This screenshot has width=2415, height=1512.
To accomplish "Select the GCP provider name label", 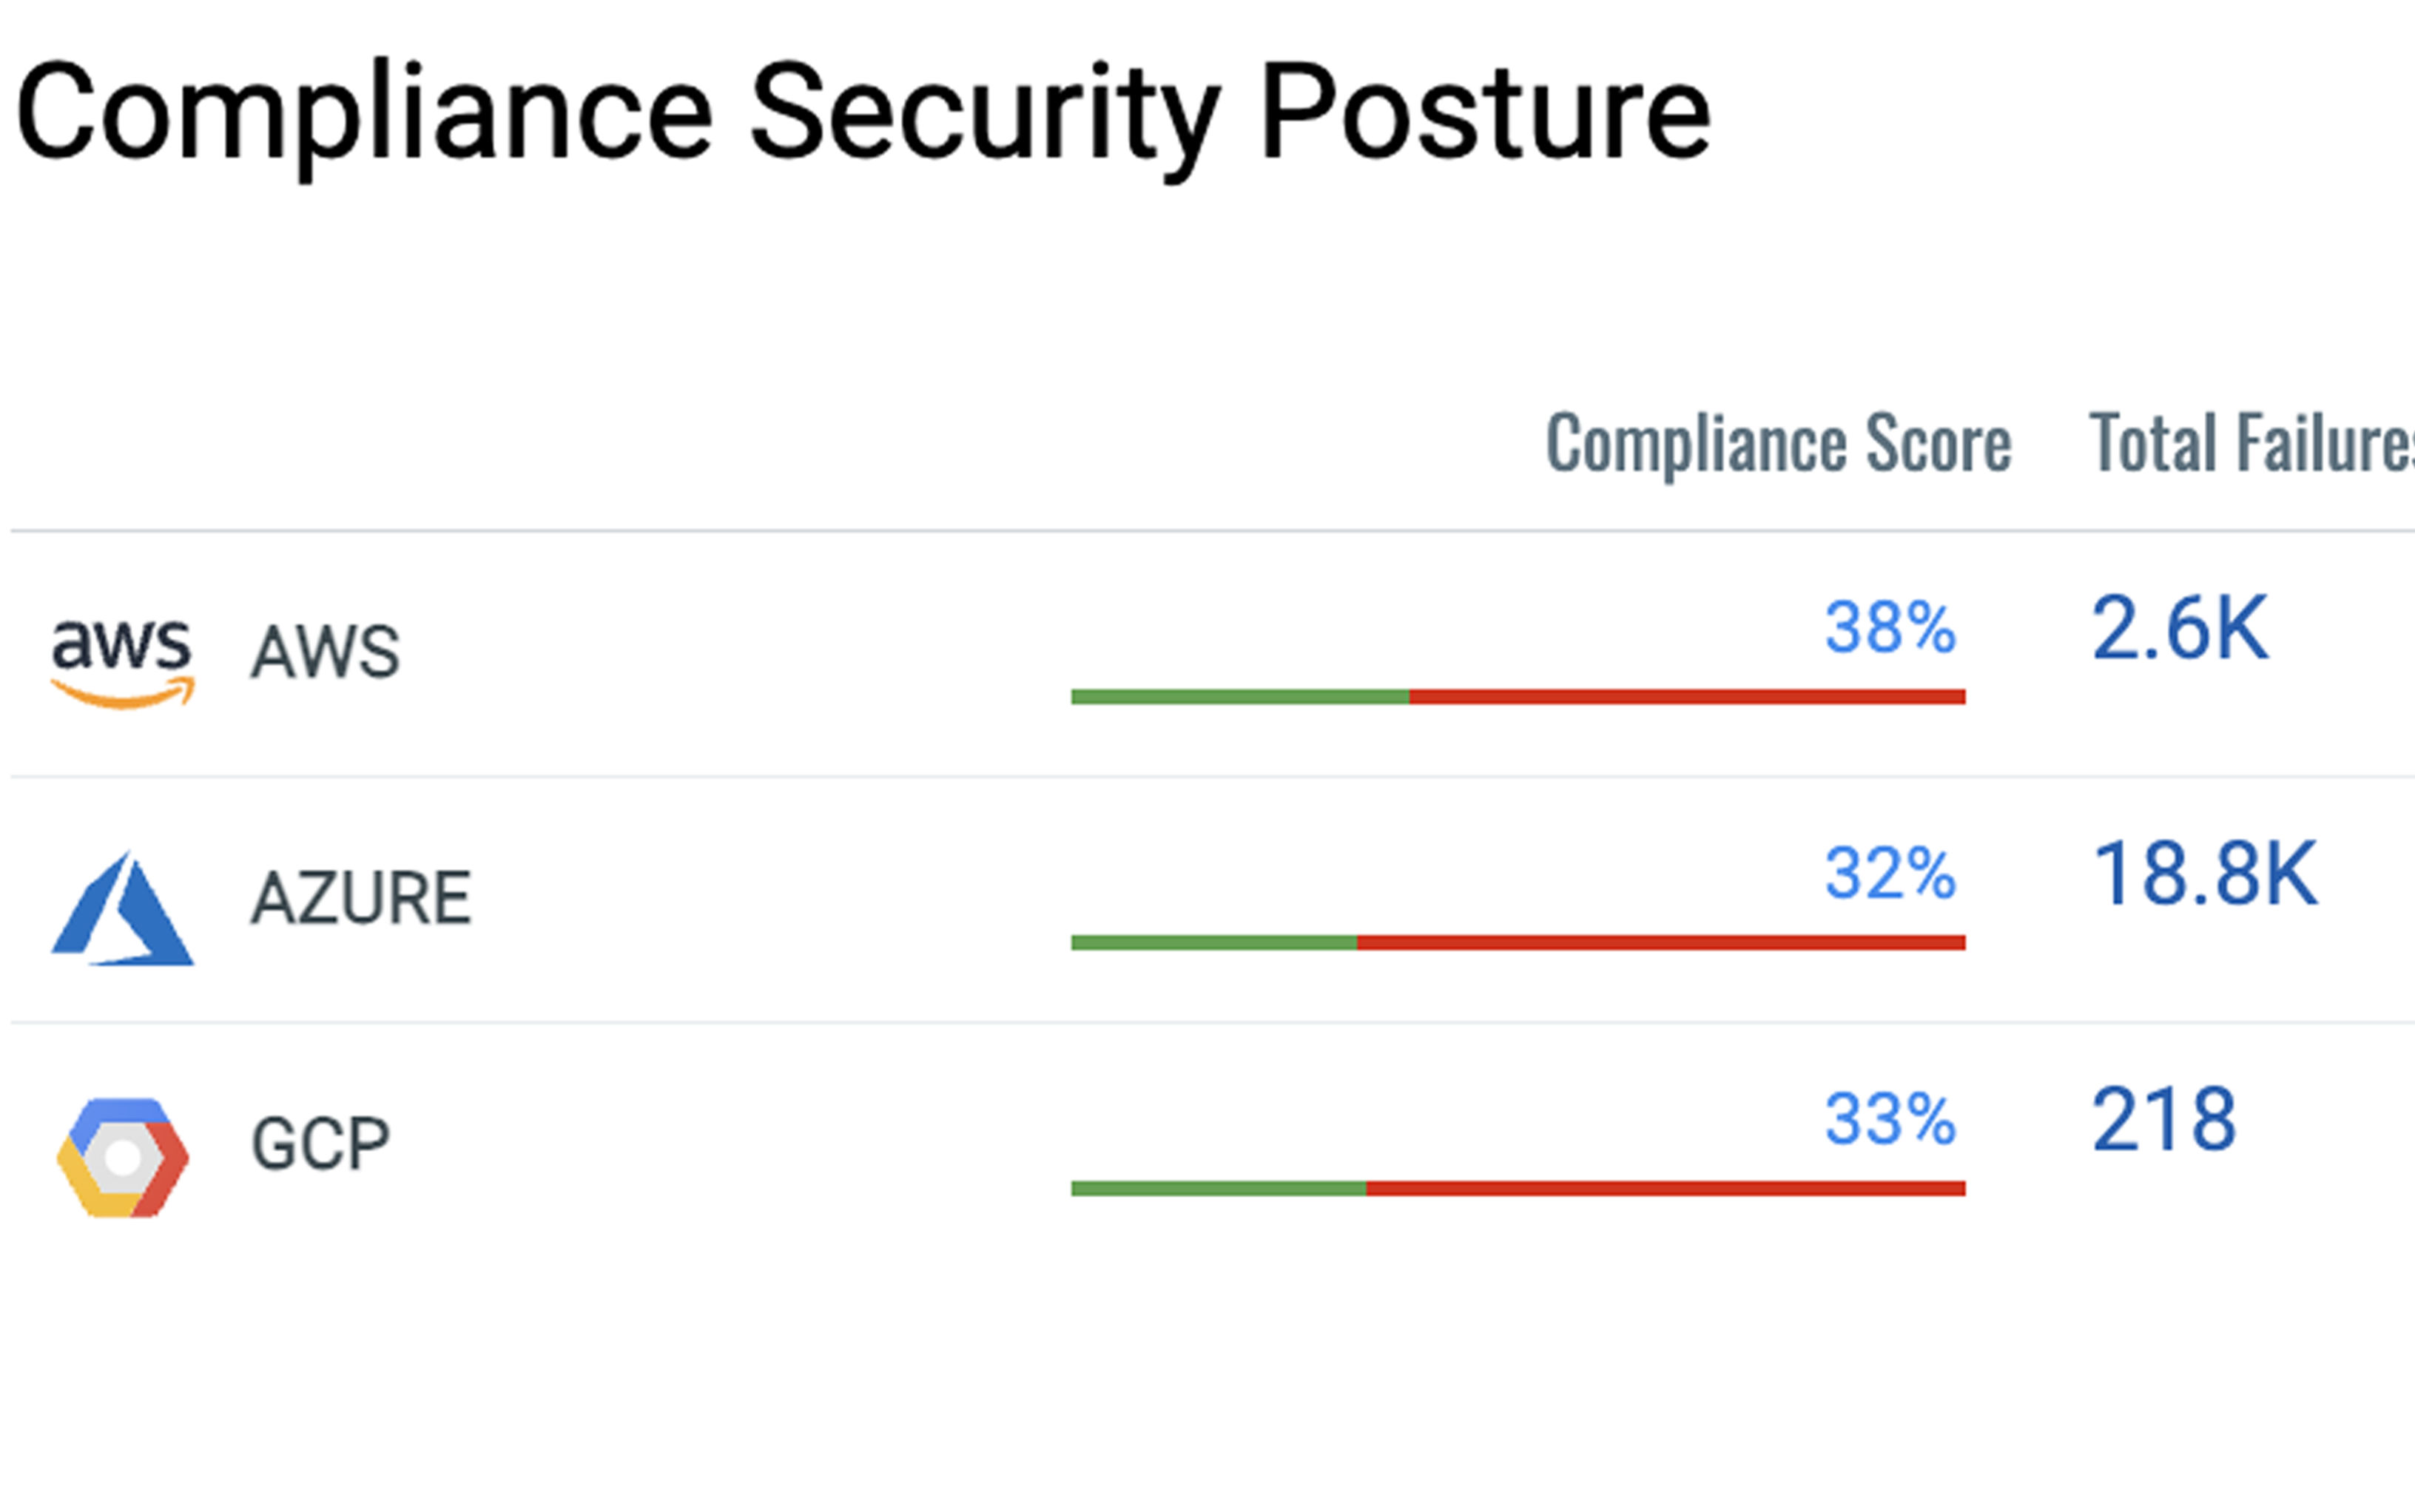I will point(320,1143).
